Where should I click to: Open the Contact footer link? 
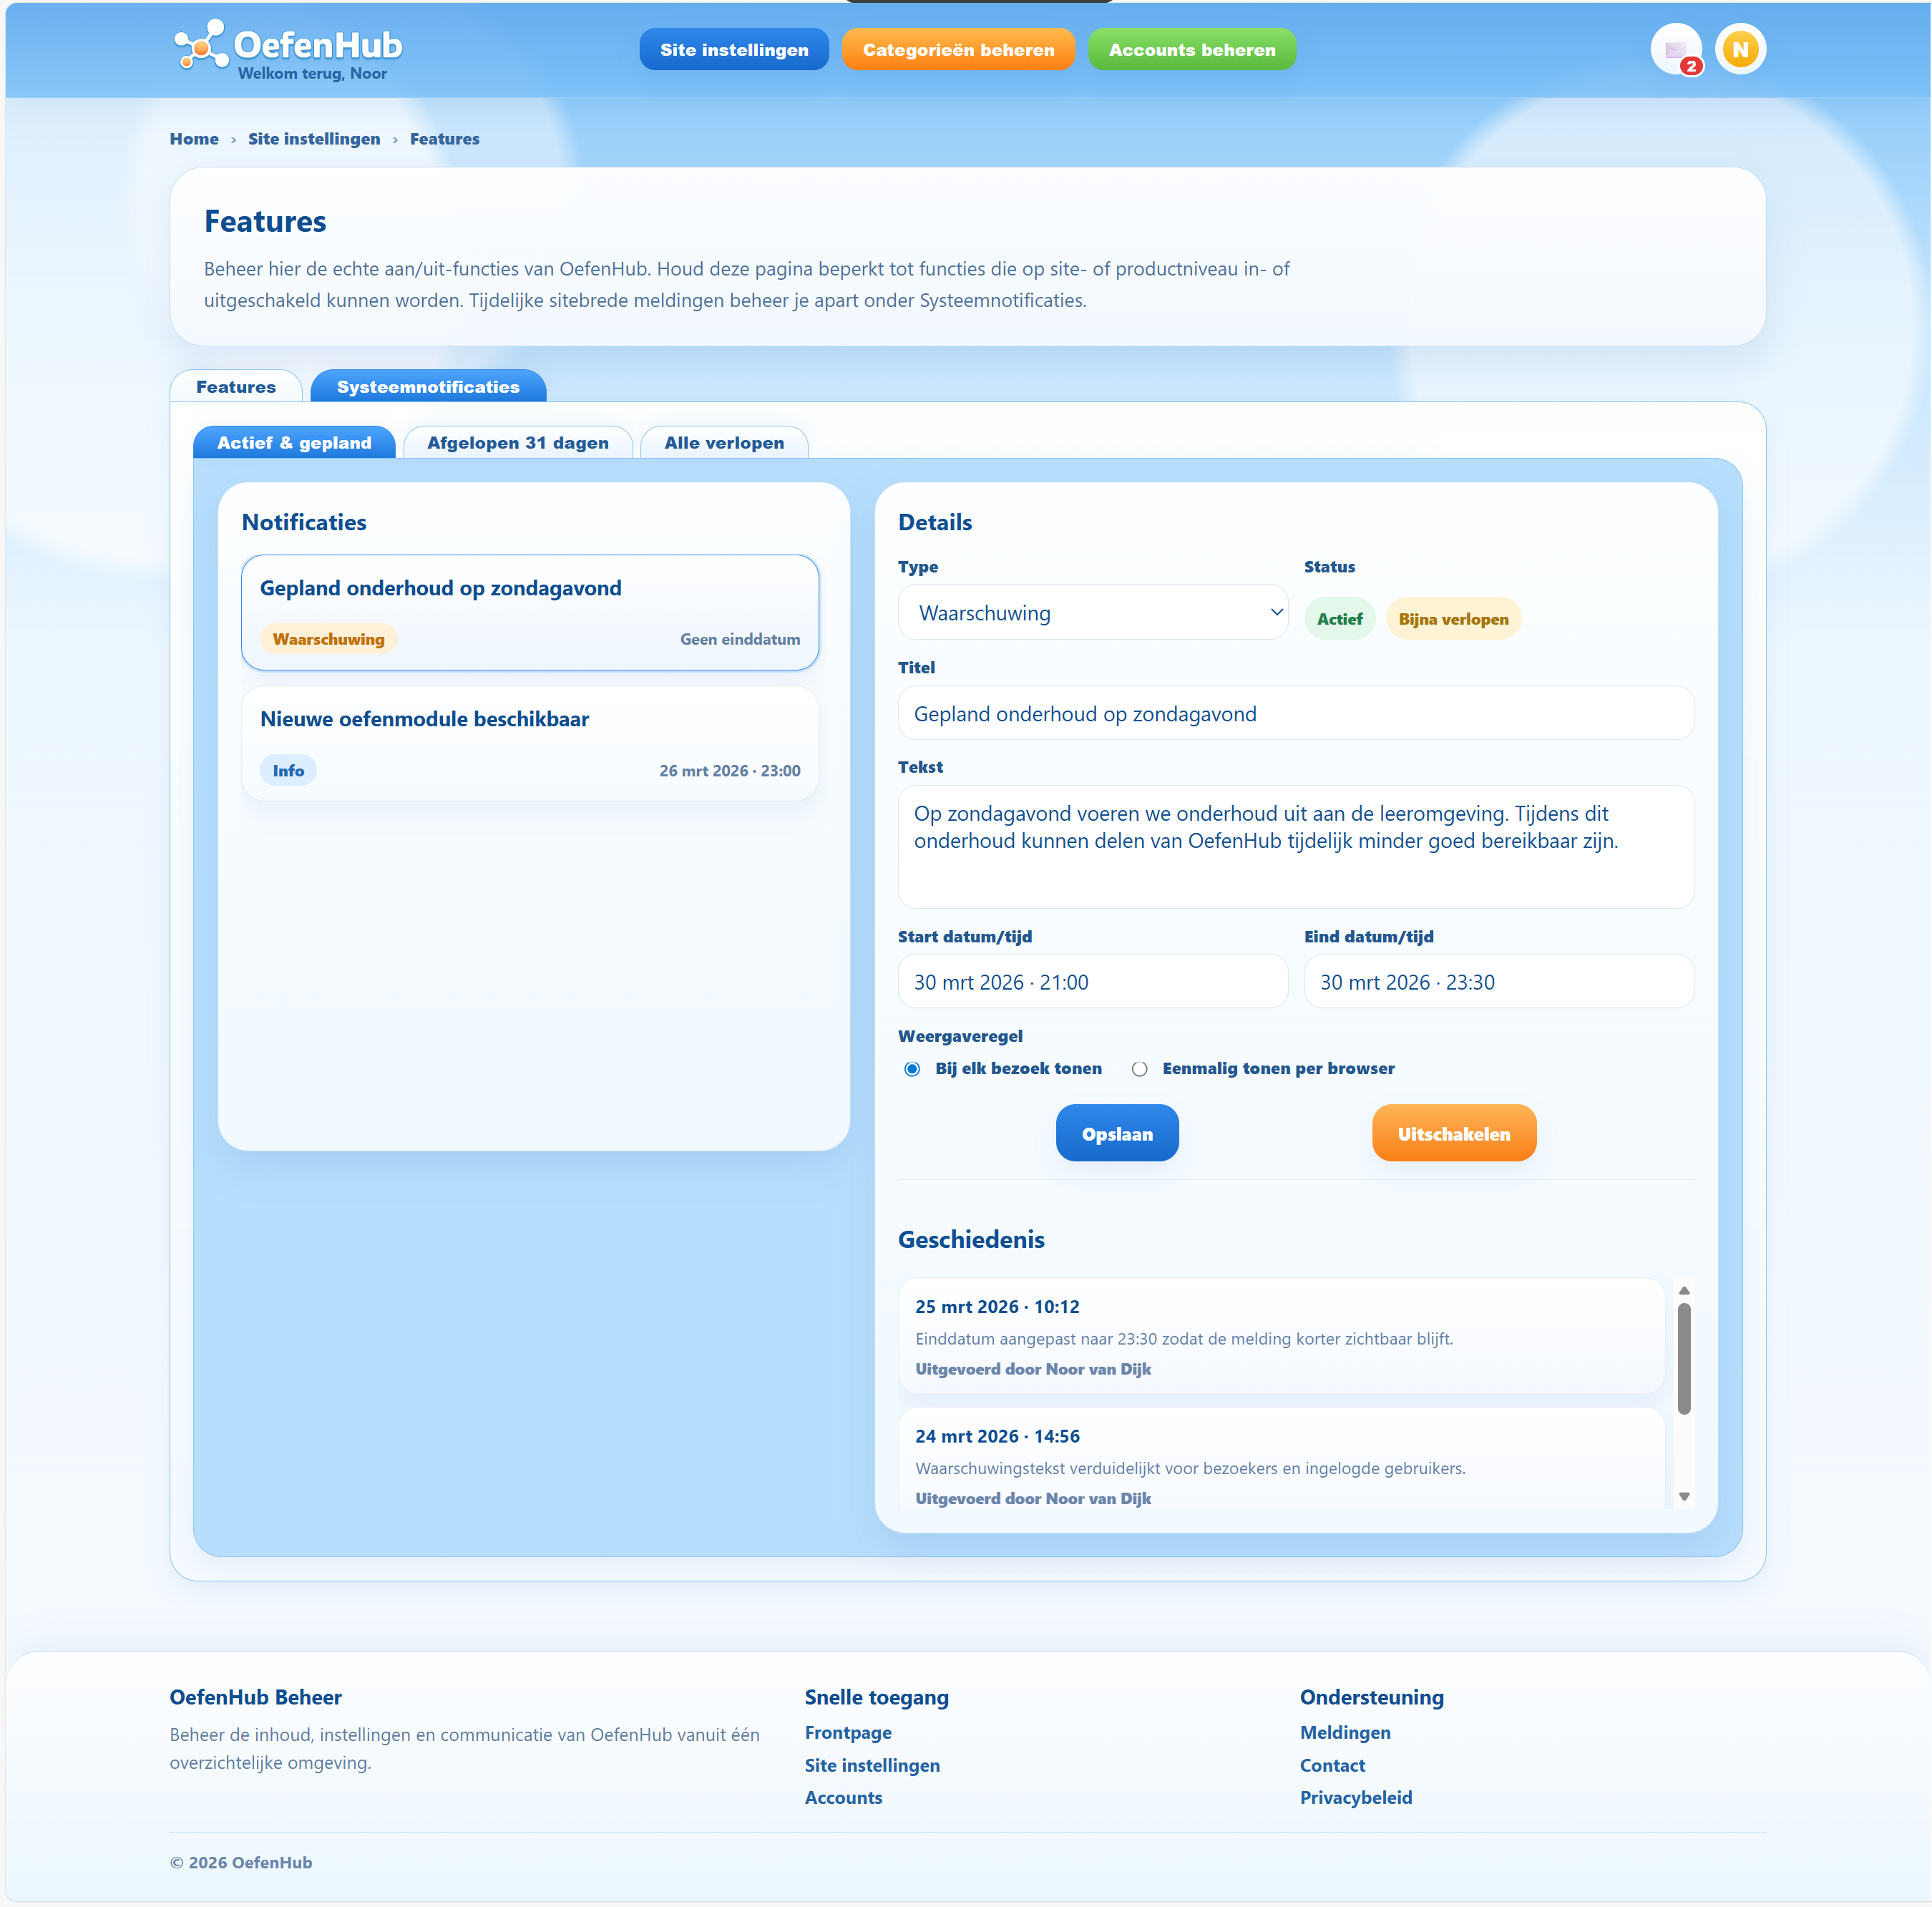click(1332, 1765)
